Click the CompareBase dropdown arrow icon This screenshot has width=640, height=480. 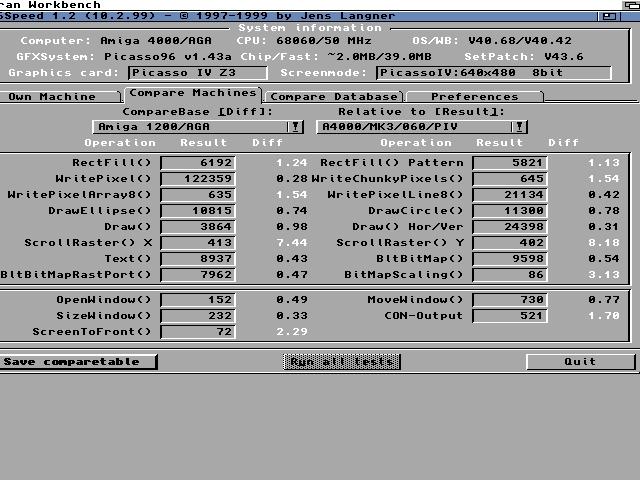[295, 127]
